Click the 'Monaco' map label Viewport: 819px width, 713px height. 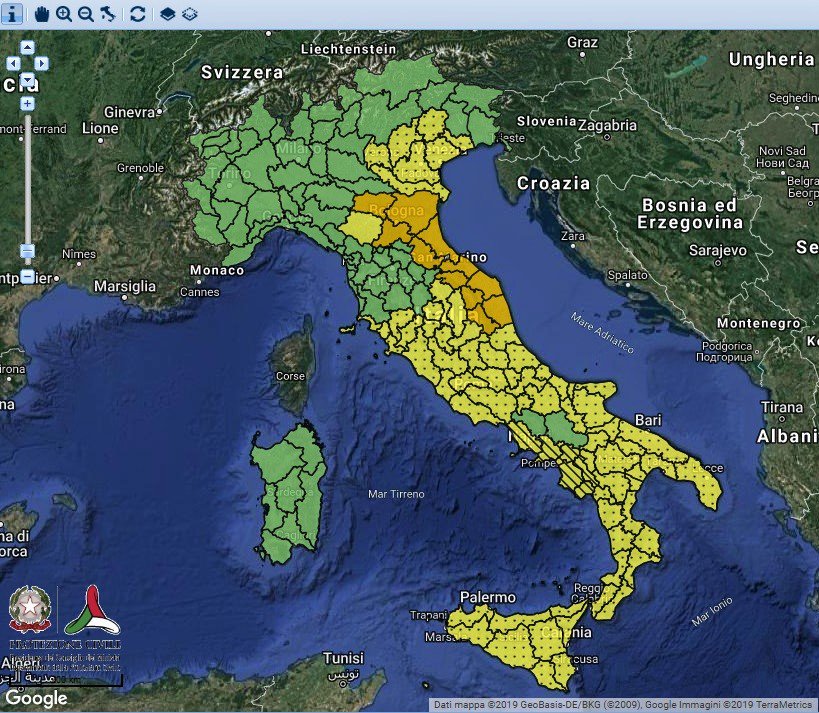[x=217, y=270]
